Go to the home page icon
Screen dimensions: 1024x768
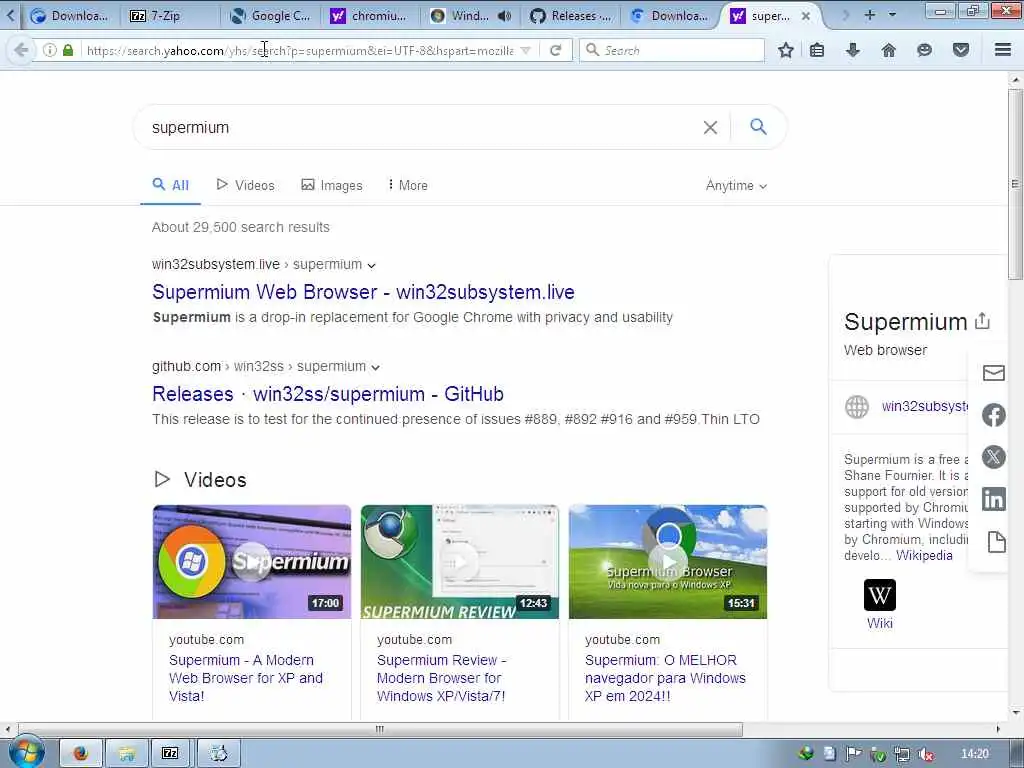pos(889,50)
